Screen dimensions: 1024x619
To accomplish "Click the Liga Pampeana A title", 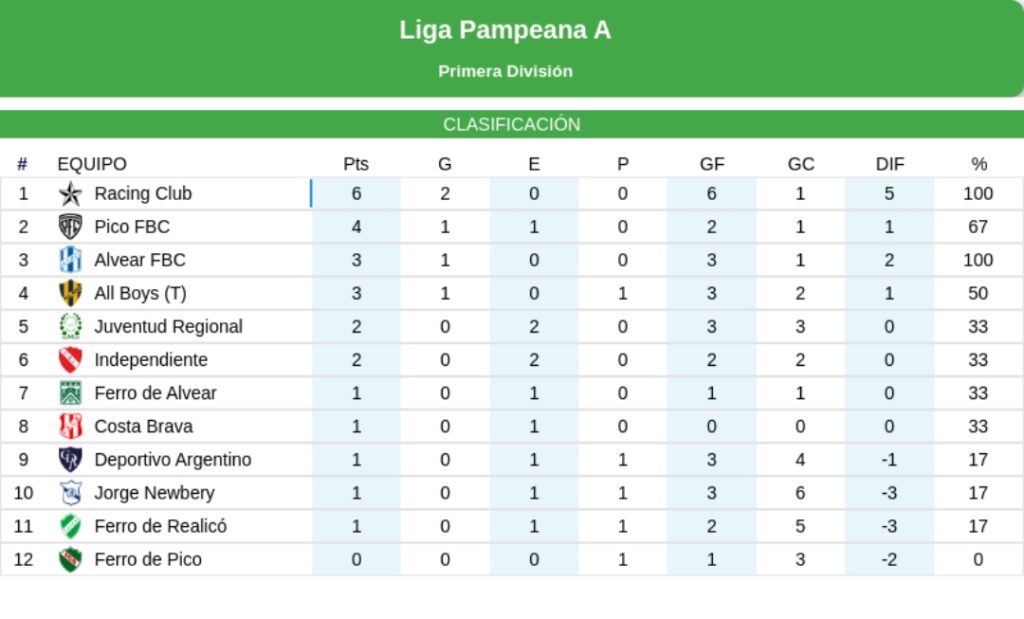I will pyautogui.click(x=505, y=30).
